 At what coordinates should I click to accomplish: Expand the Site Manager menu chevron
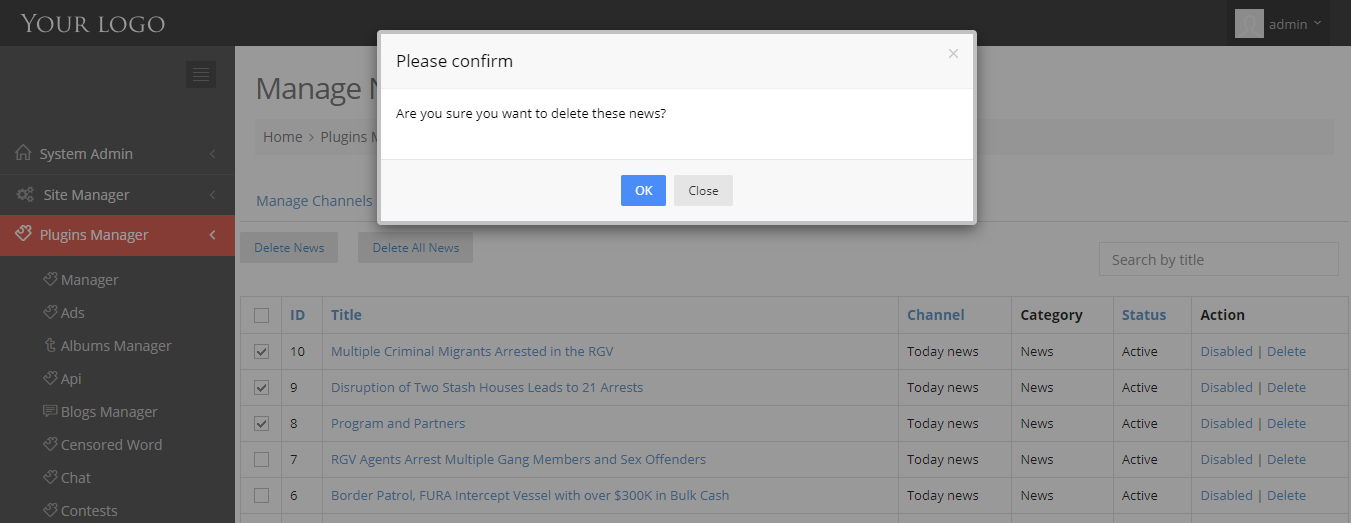click(x=213, y=194)
